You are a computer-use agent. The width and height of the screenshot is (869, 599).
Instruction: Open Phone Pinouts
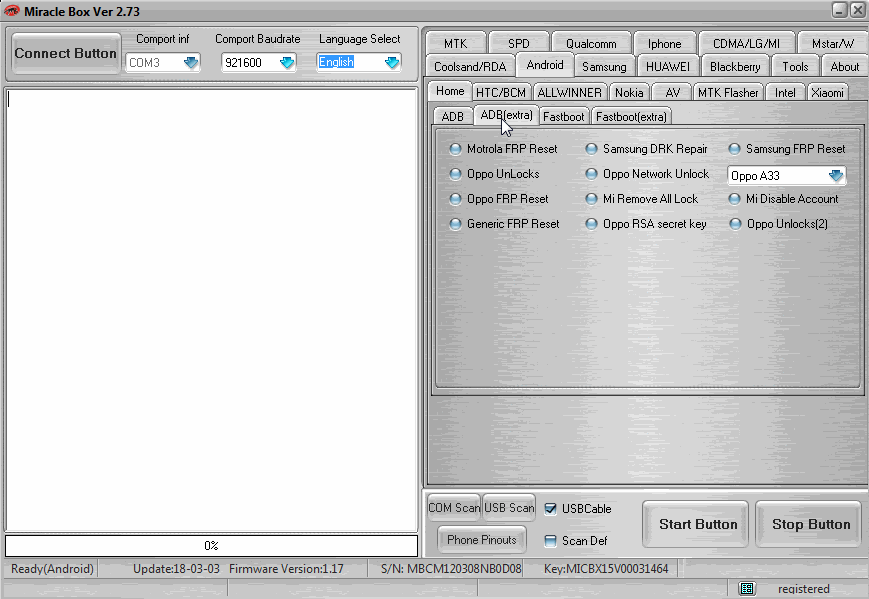482,540
